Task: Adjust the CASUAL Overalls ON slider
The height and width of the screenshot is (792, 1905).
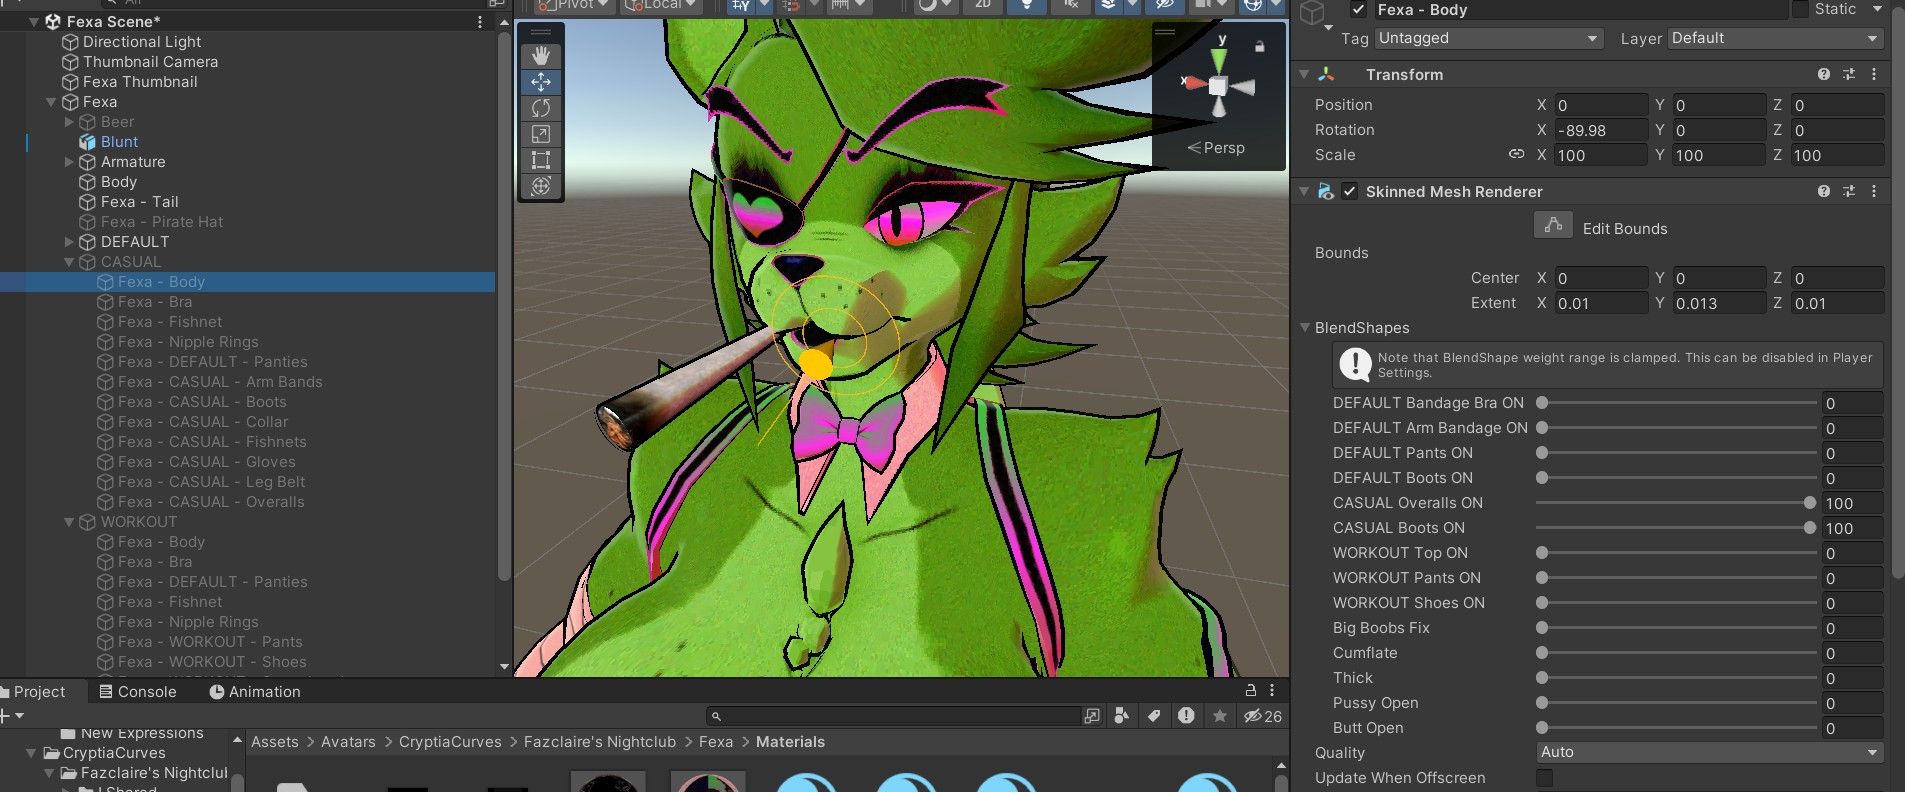Action: click(1676, 503)
